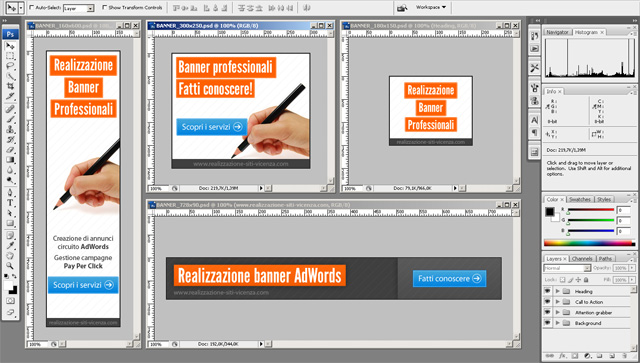Enable the Auto-Select checkbox
The image size is (640, 363).
31,7
